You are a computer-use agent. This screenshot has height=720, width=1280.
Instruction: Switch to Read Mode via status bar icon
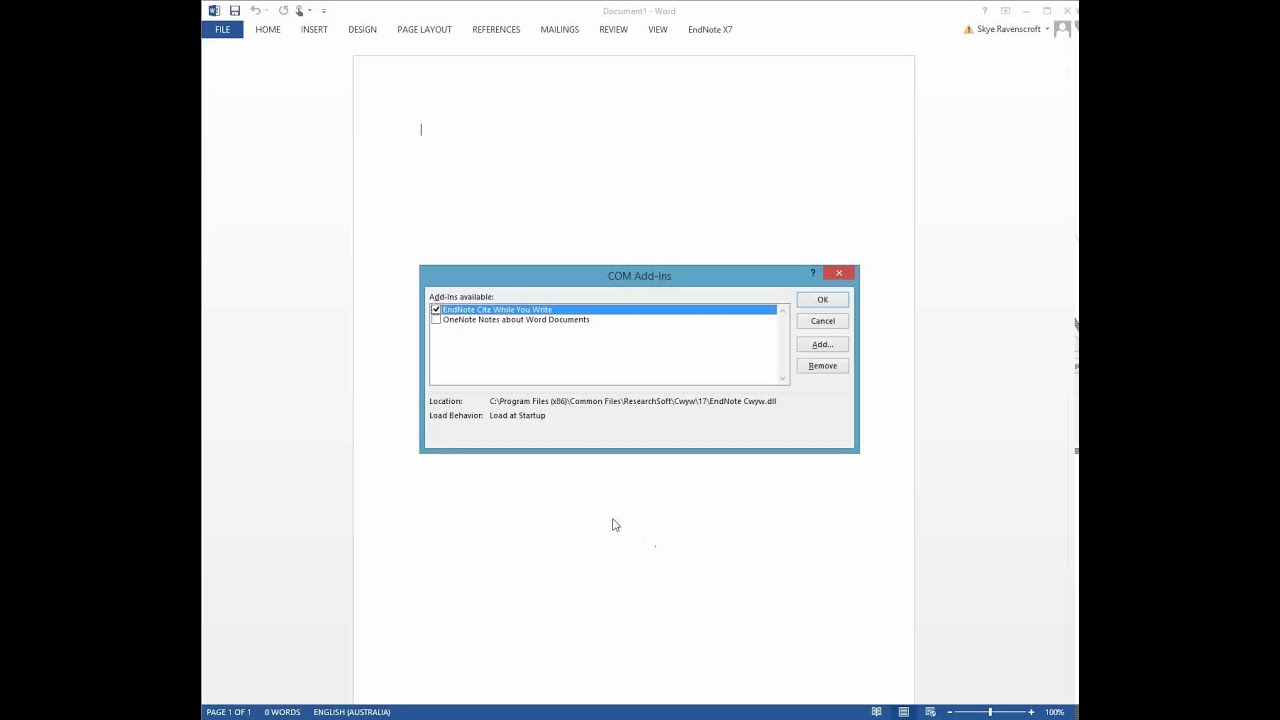[876, 711]
